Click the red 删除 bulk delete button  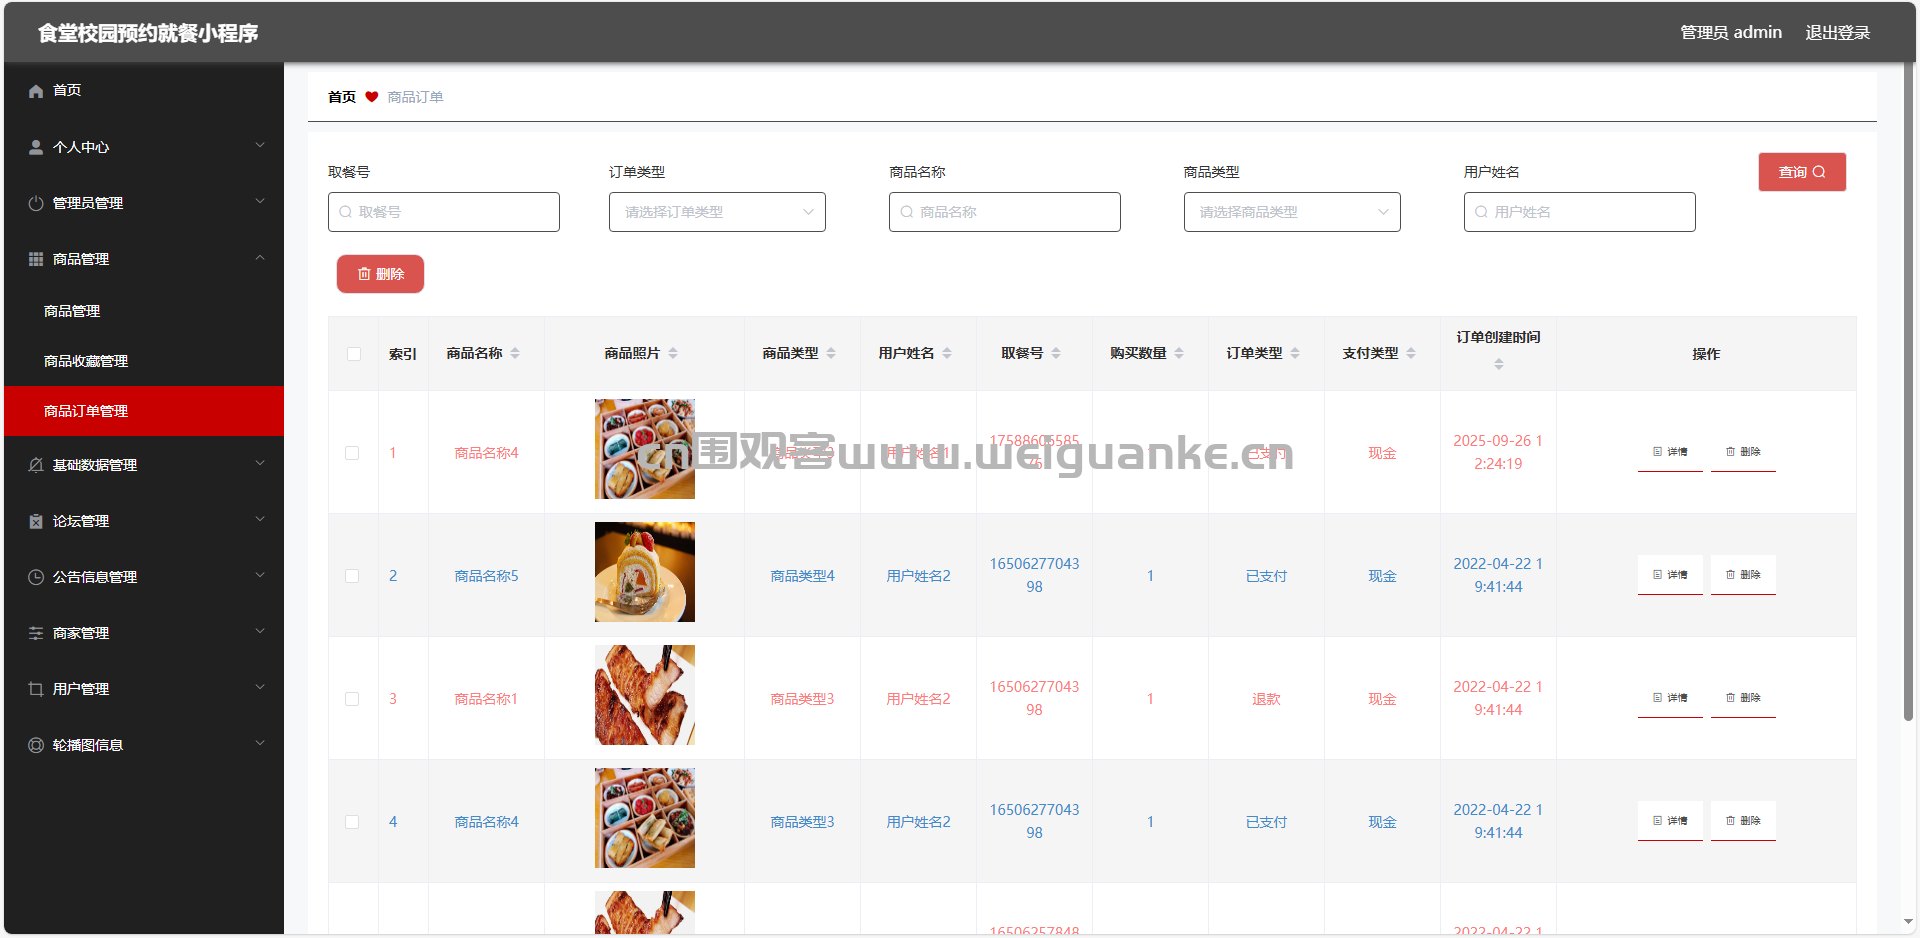(x=380, y=274)
